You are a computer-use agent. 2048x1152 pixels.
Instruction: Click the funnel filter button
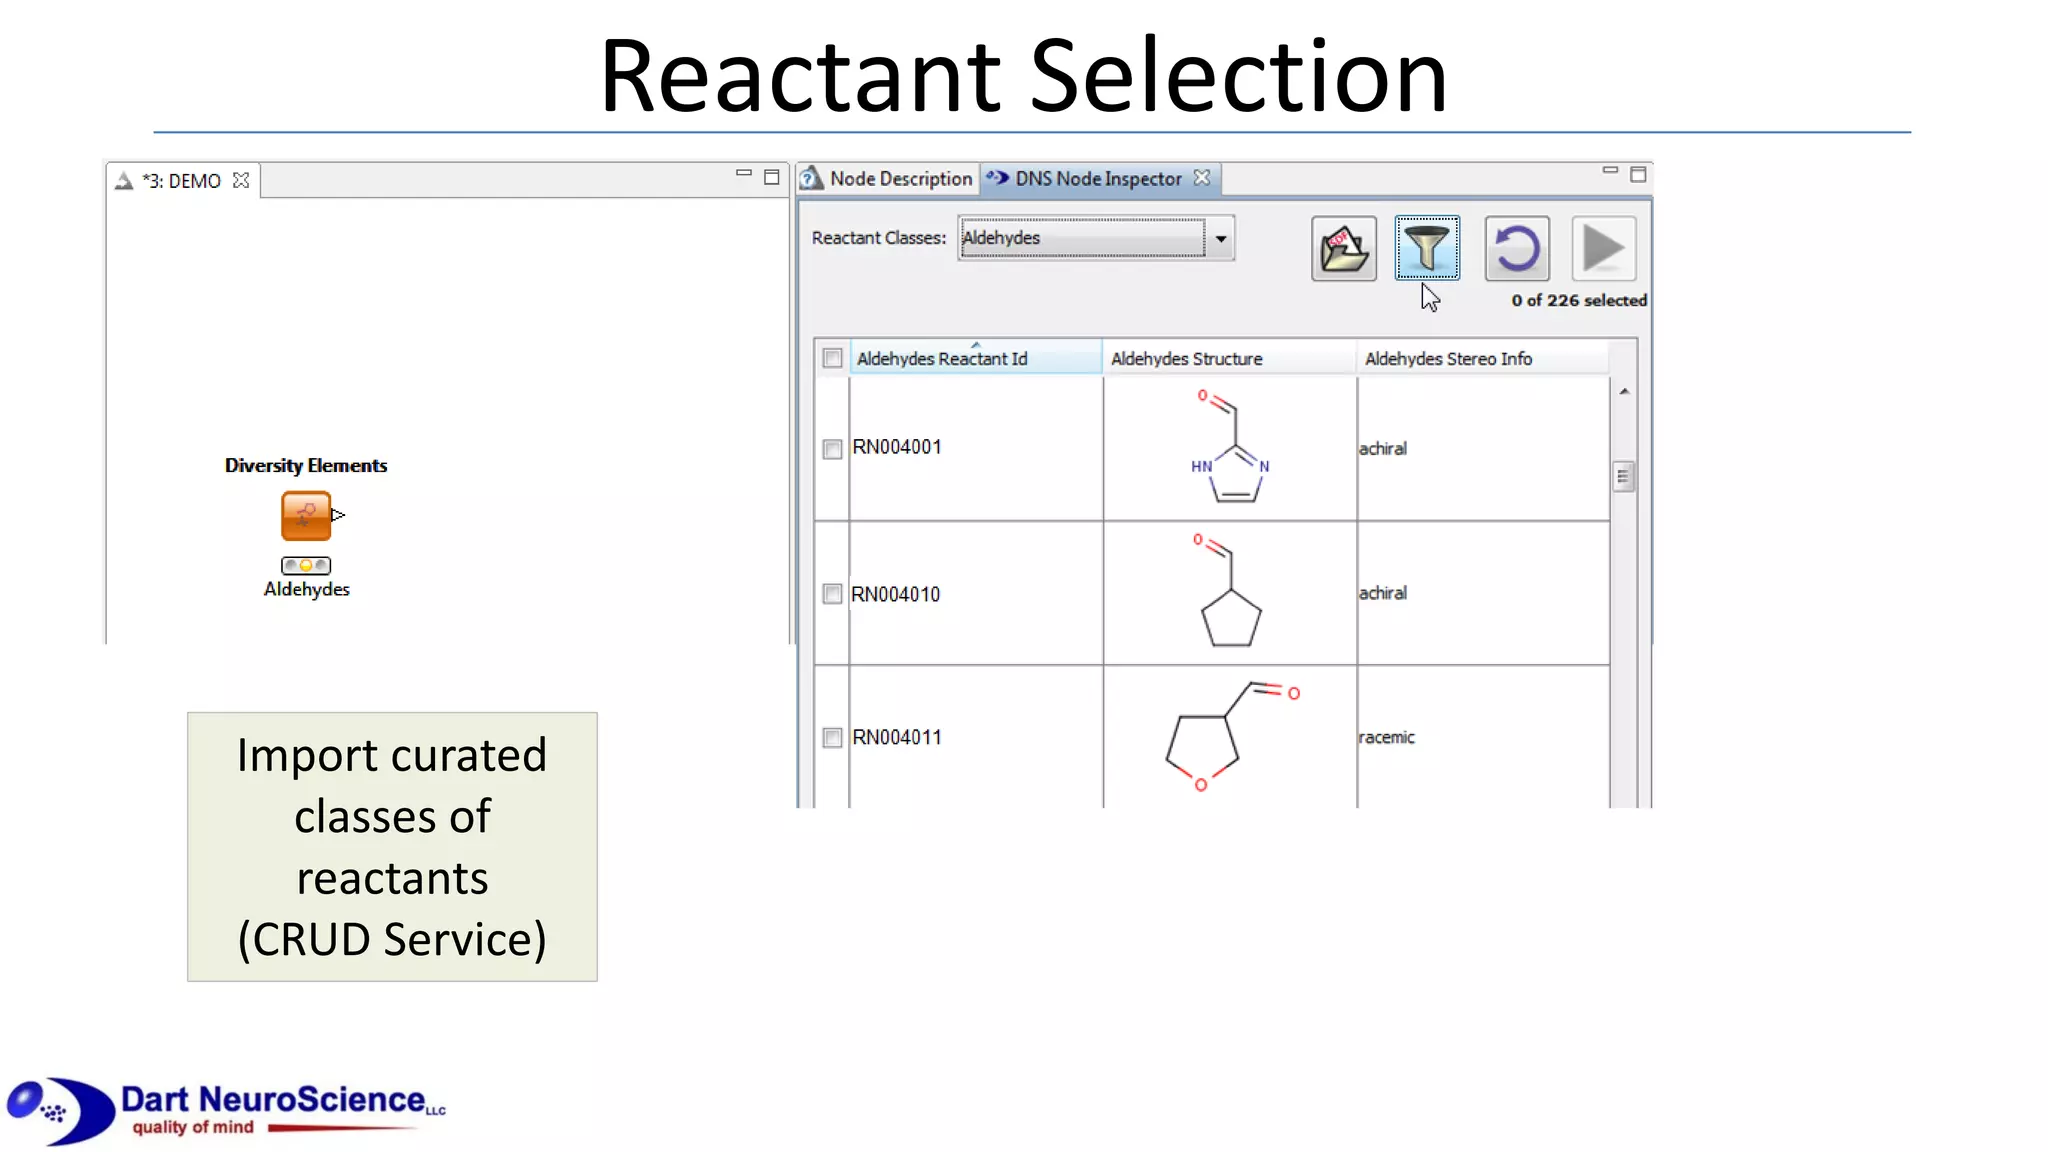pos(1427,248)
